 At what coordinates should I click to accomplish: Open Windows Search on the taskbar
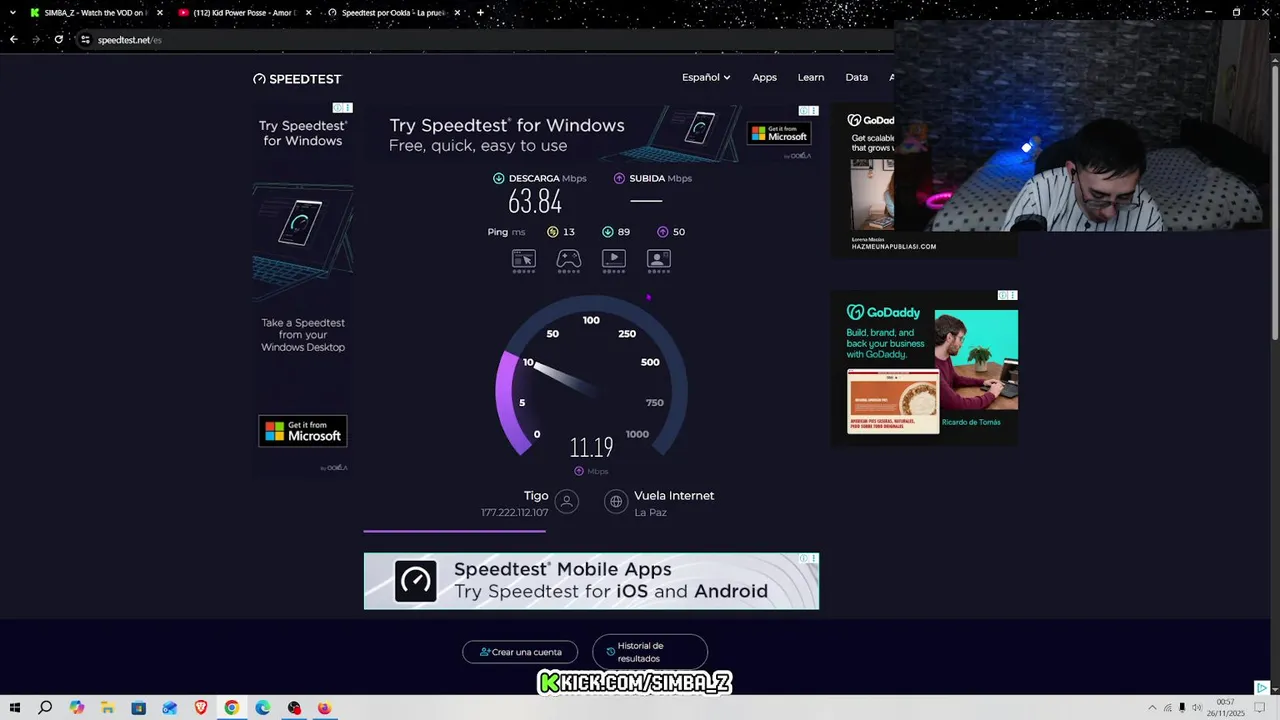(x=45, y=708)
